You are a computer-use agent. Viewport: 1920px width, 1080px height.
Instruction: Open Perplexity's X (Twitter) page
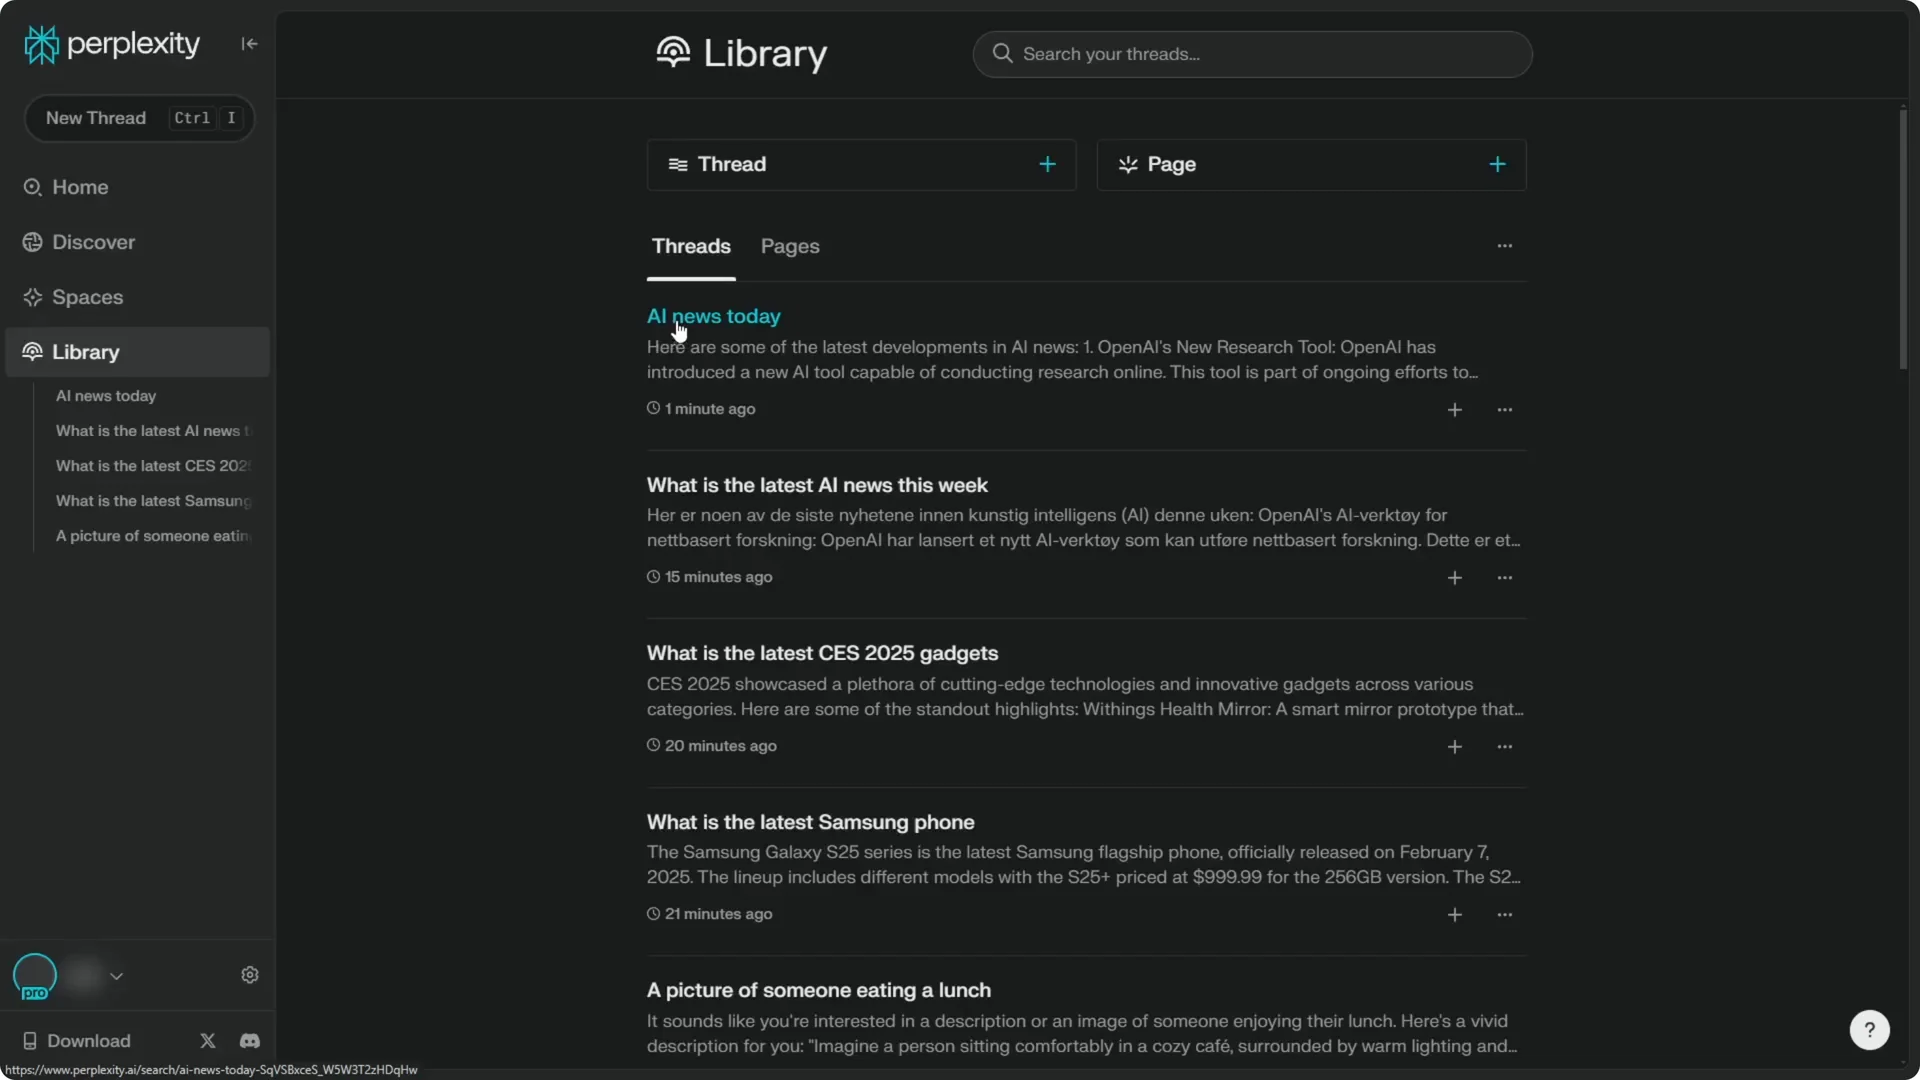[x=207, y=1040]
